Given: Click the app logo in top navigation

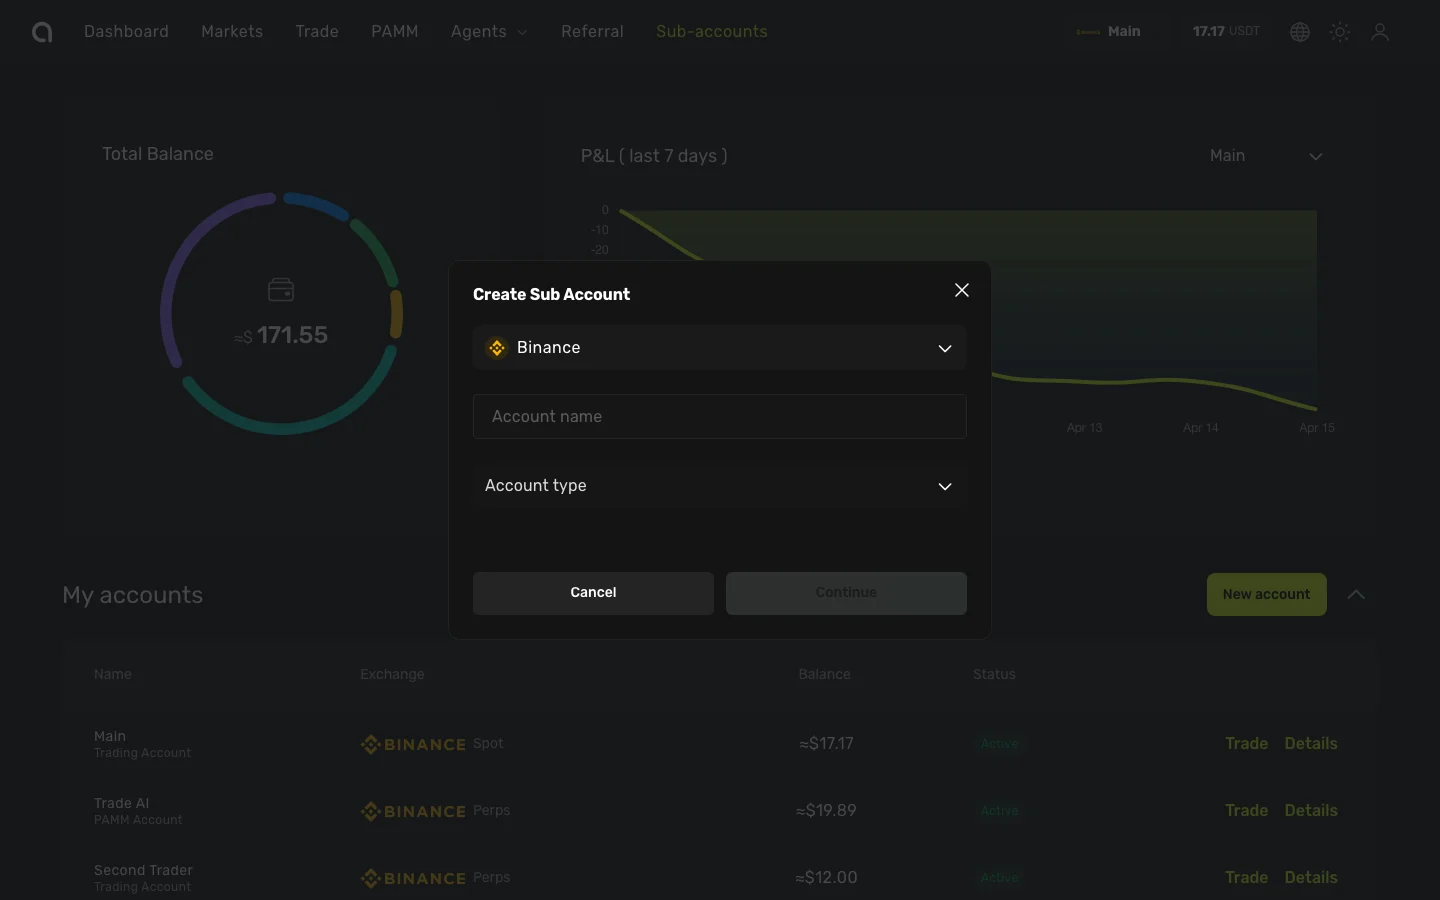Looking at the screenshot, I should point(41,32).
